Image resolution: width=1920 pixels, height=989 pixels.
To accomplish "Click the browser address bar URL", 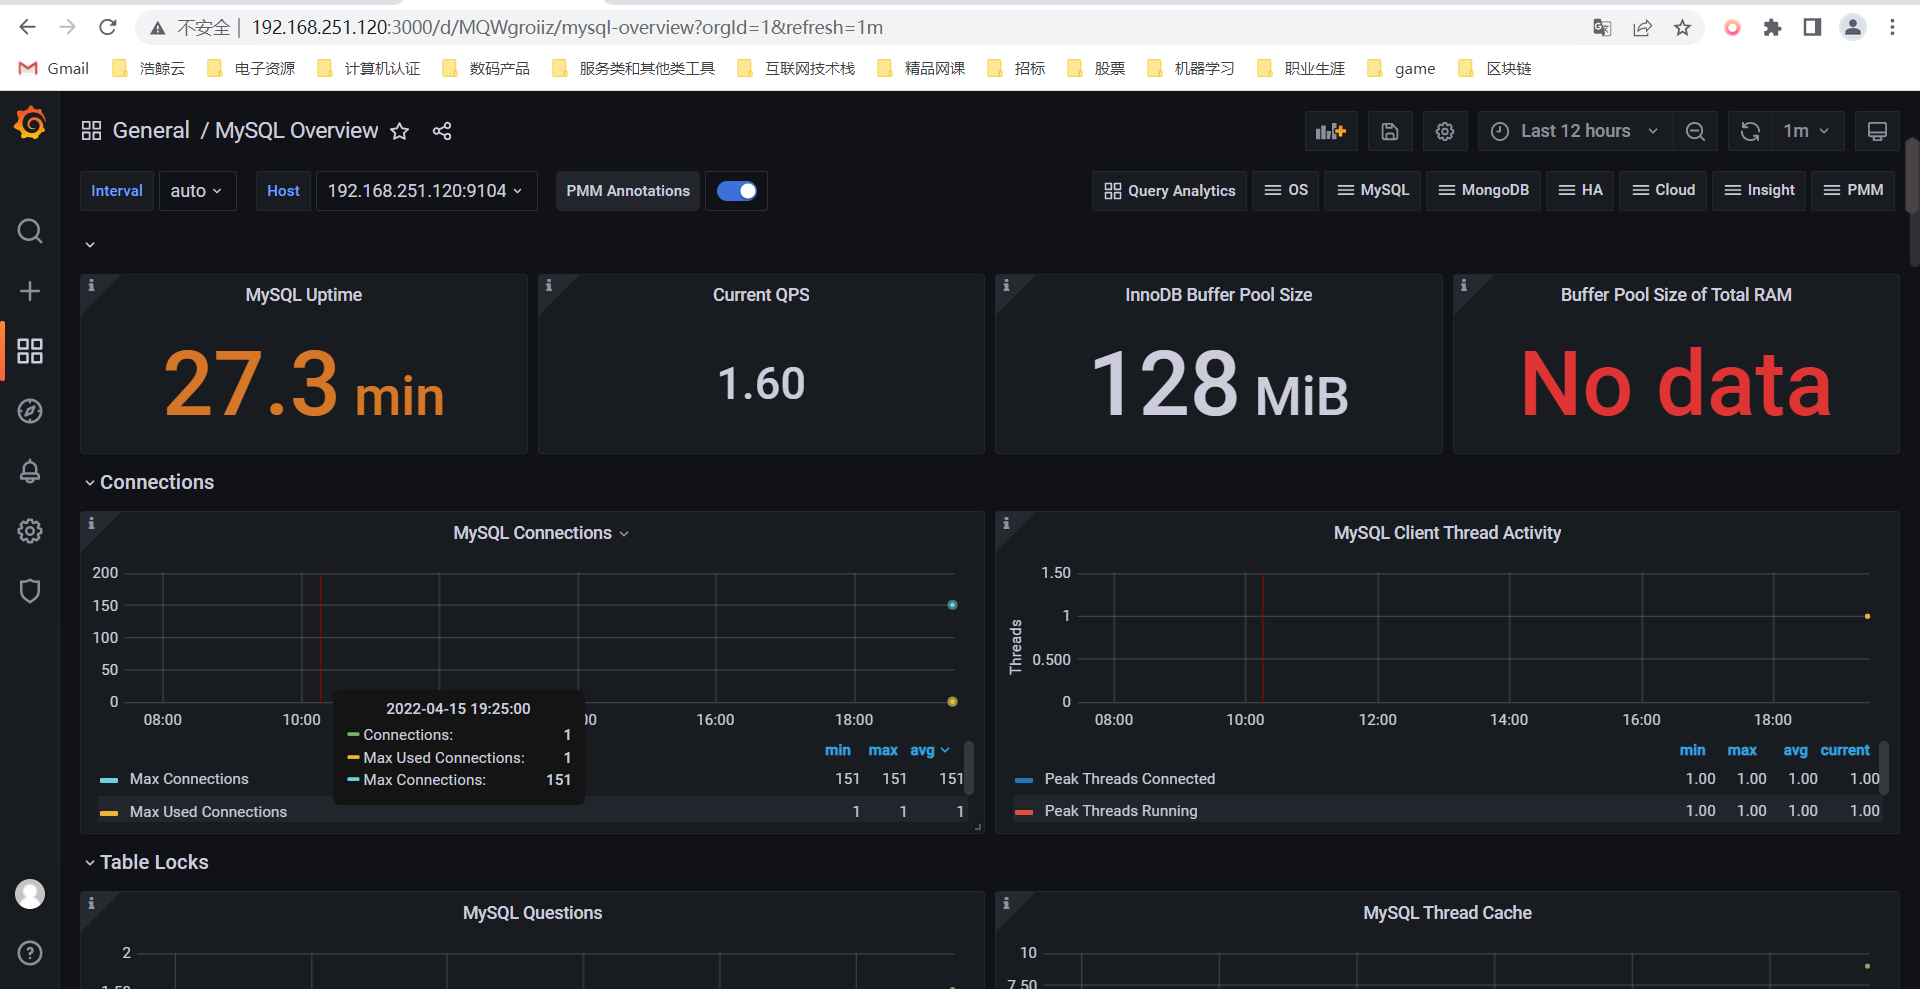I will pyautogui.click(x=567, y=27).
